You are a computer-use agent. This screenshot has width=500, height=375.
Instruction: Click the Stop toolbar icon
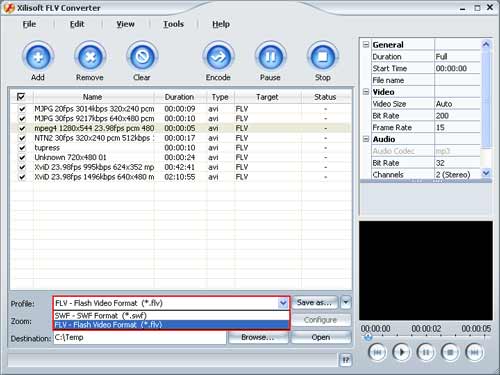point(322,57)
